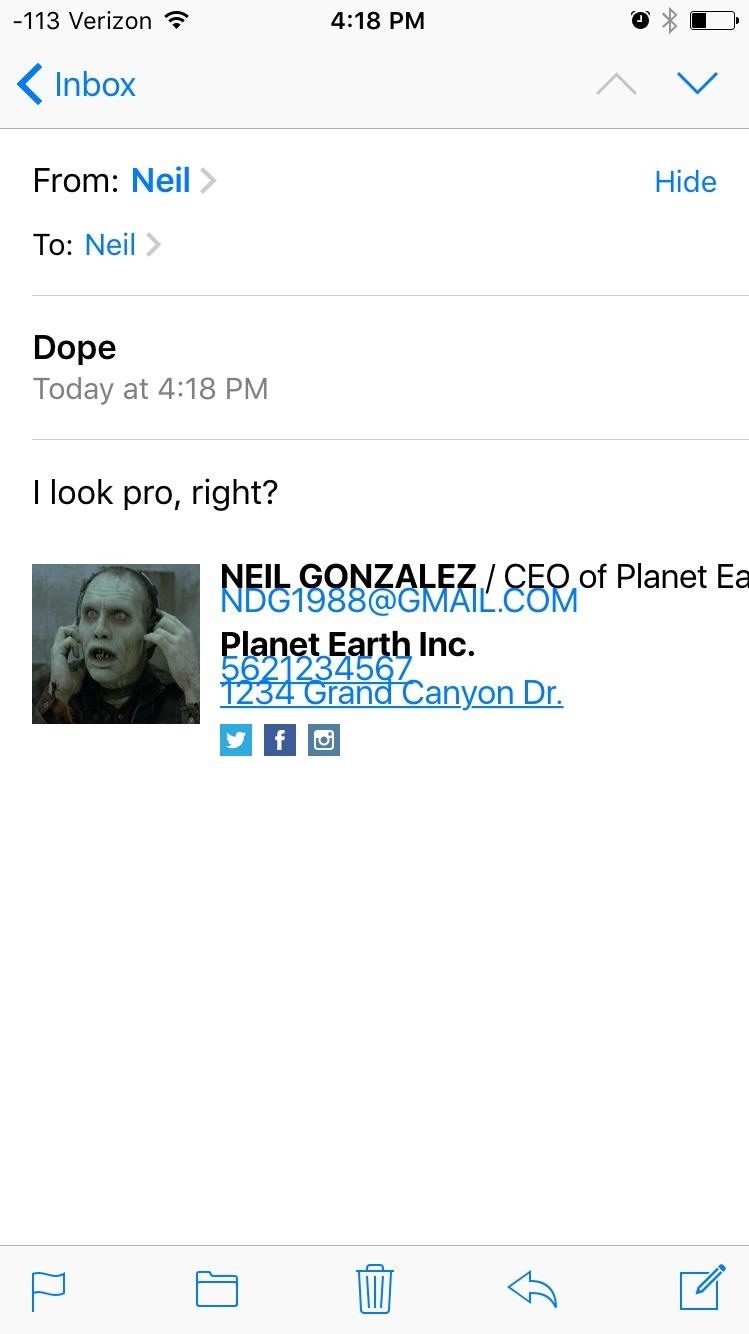749x1334 pixels.
Task: Compose a new message with pencil icon
Action: (x=702, y=1287)
